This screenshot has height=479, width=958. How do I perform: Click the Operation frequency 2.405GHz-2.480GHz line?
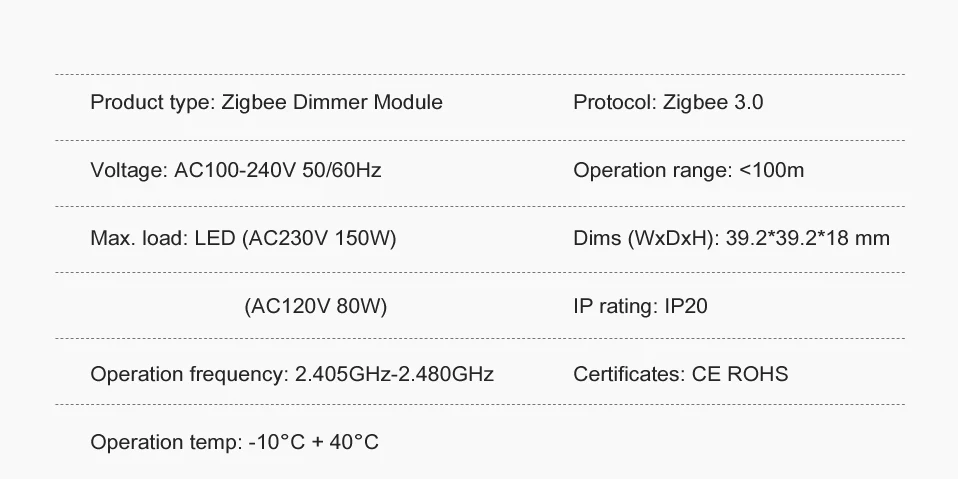(292, 374)
